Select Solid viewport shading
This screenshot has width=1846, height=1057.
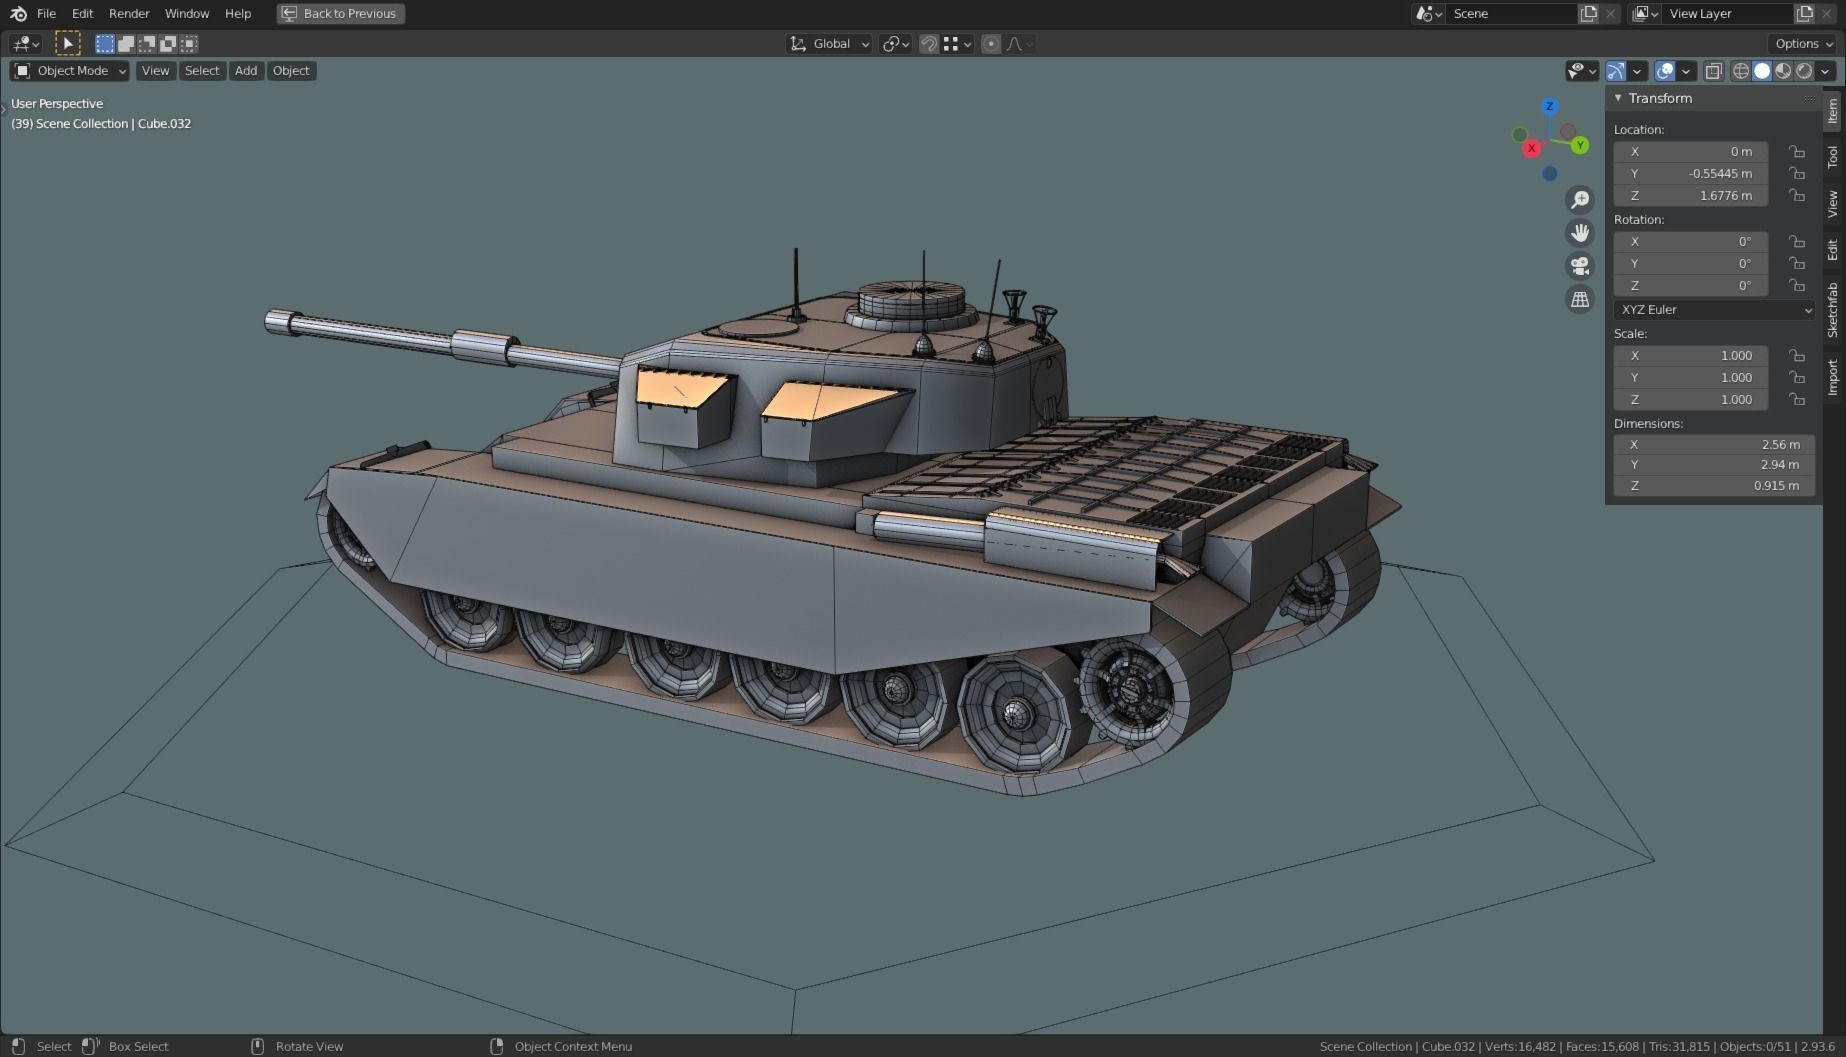tap(1762, 71)
